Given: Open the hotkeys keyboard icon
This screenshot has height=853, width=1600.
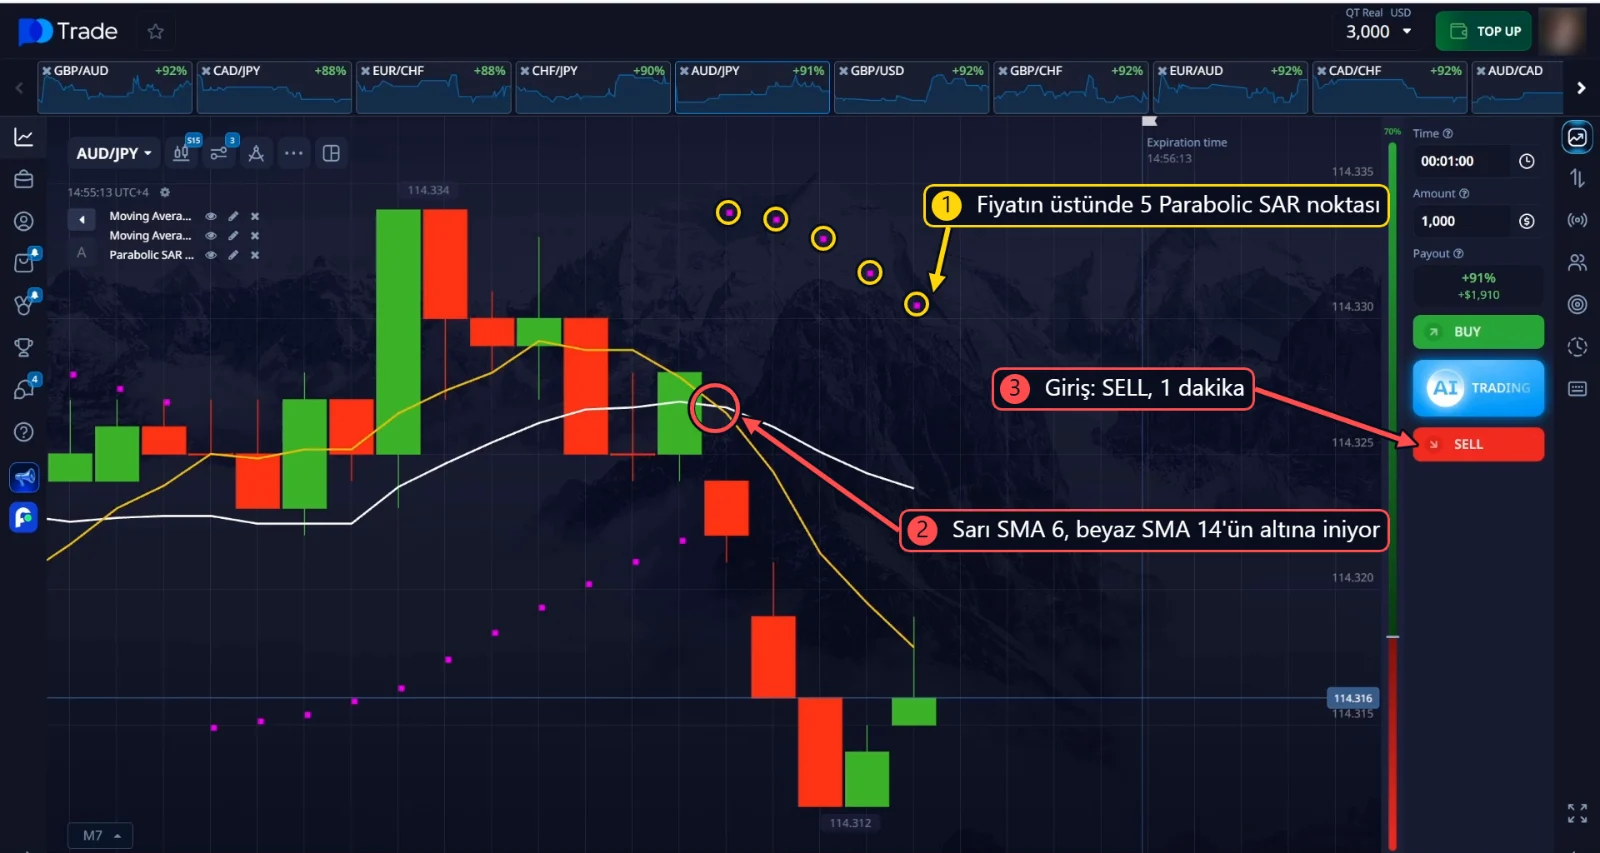Looking at the screenshot, I should [1577, 388].
